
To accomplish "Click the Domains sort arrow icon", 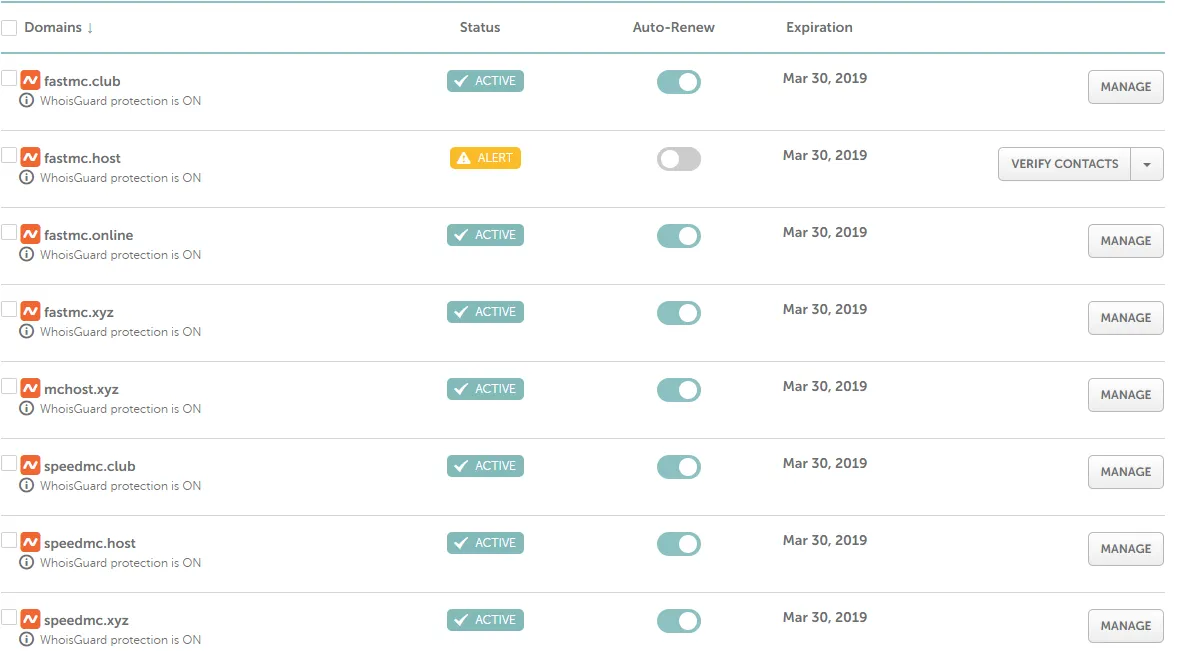I will [90, 28].
